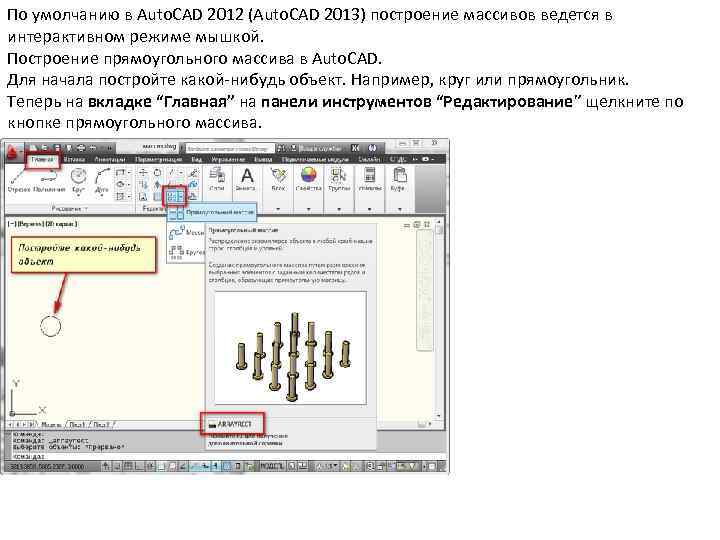The width and height of the screenshot is (720, 540).
Task: Open the [2D каркас] visual style control
Action: pos(60,224)
